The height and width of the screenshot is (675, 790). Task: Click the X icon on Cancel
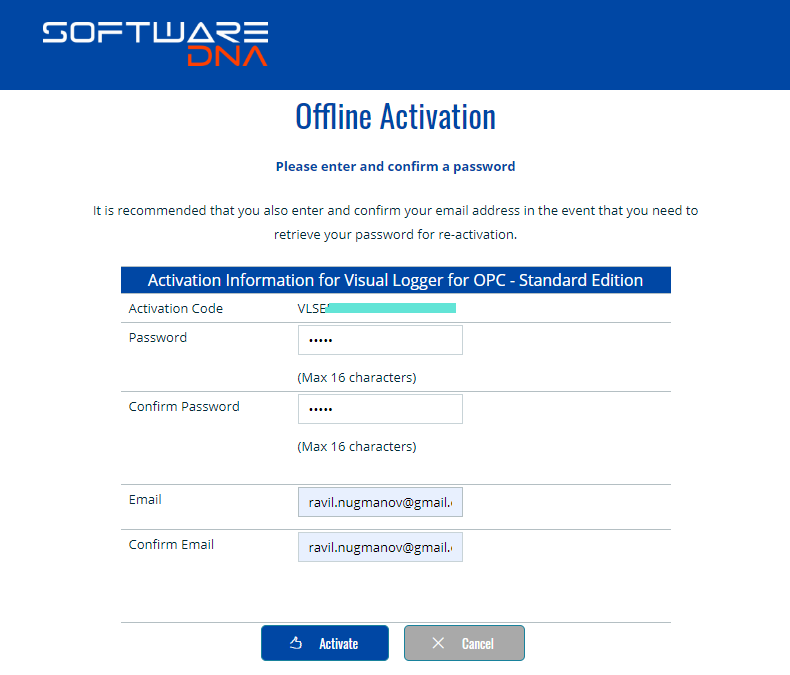click(x=438, y=643)
